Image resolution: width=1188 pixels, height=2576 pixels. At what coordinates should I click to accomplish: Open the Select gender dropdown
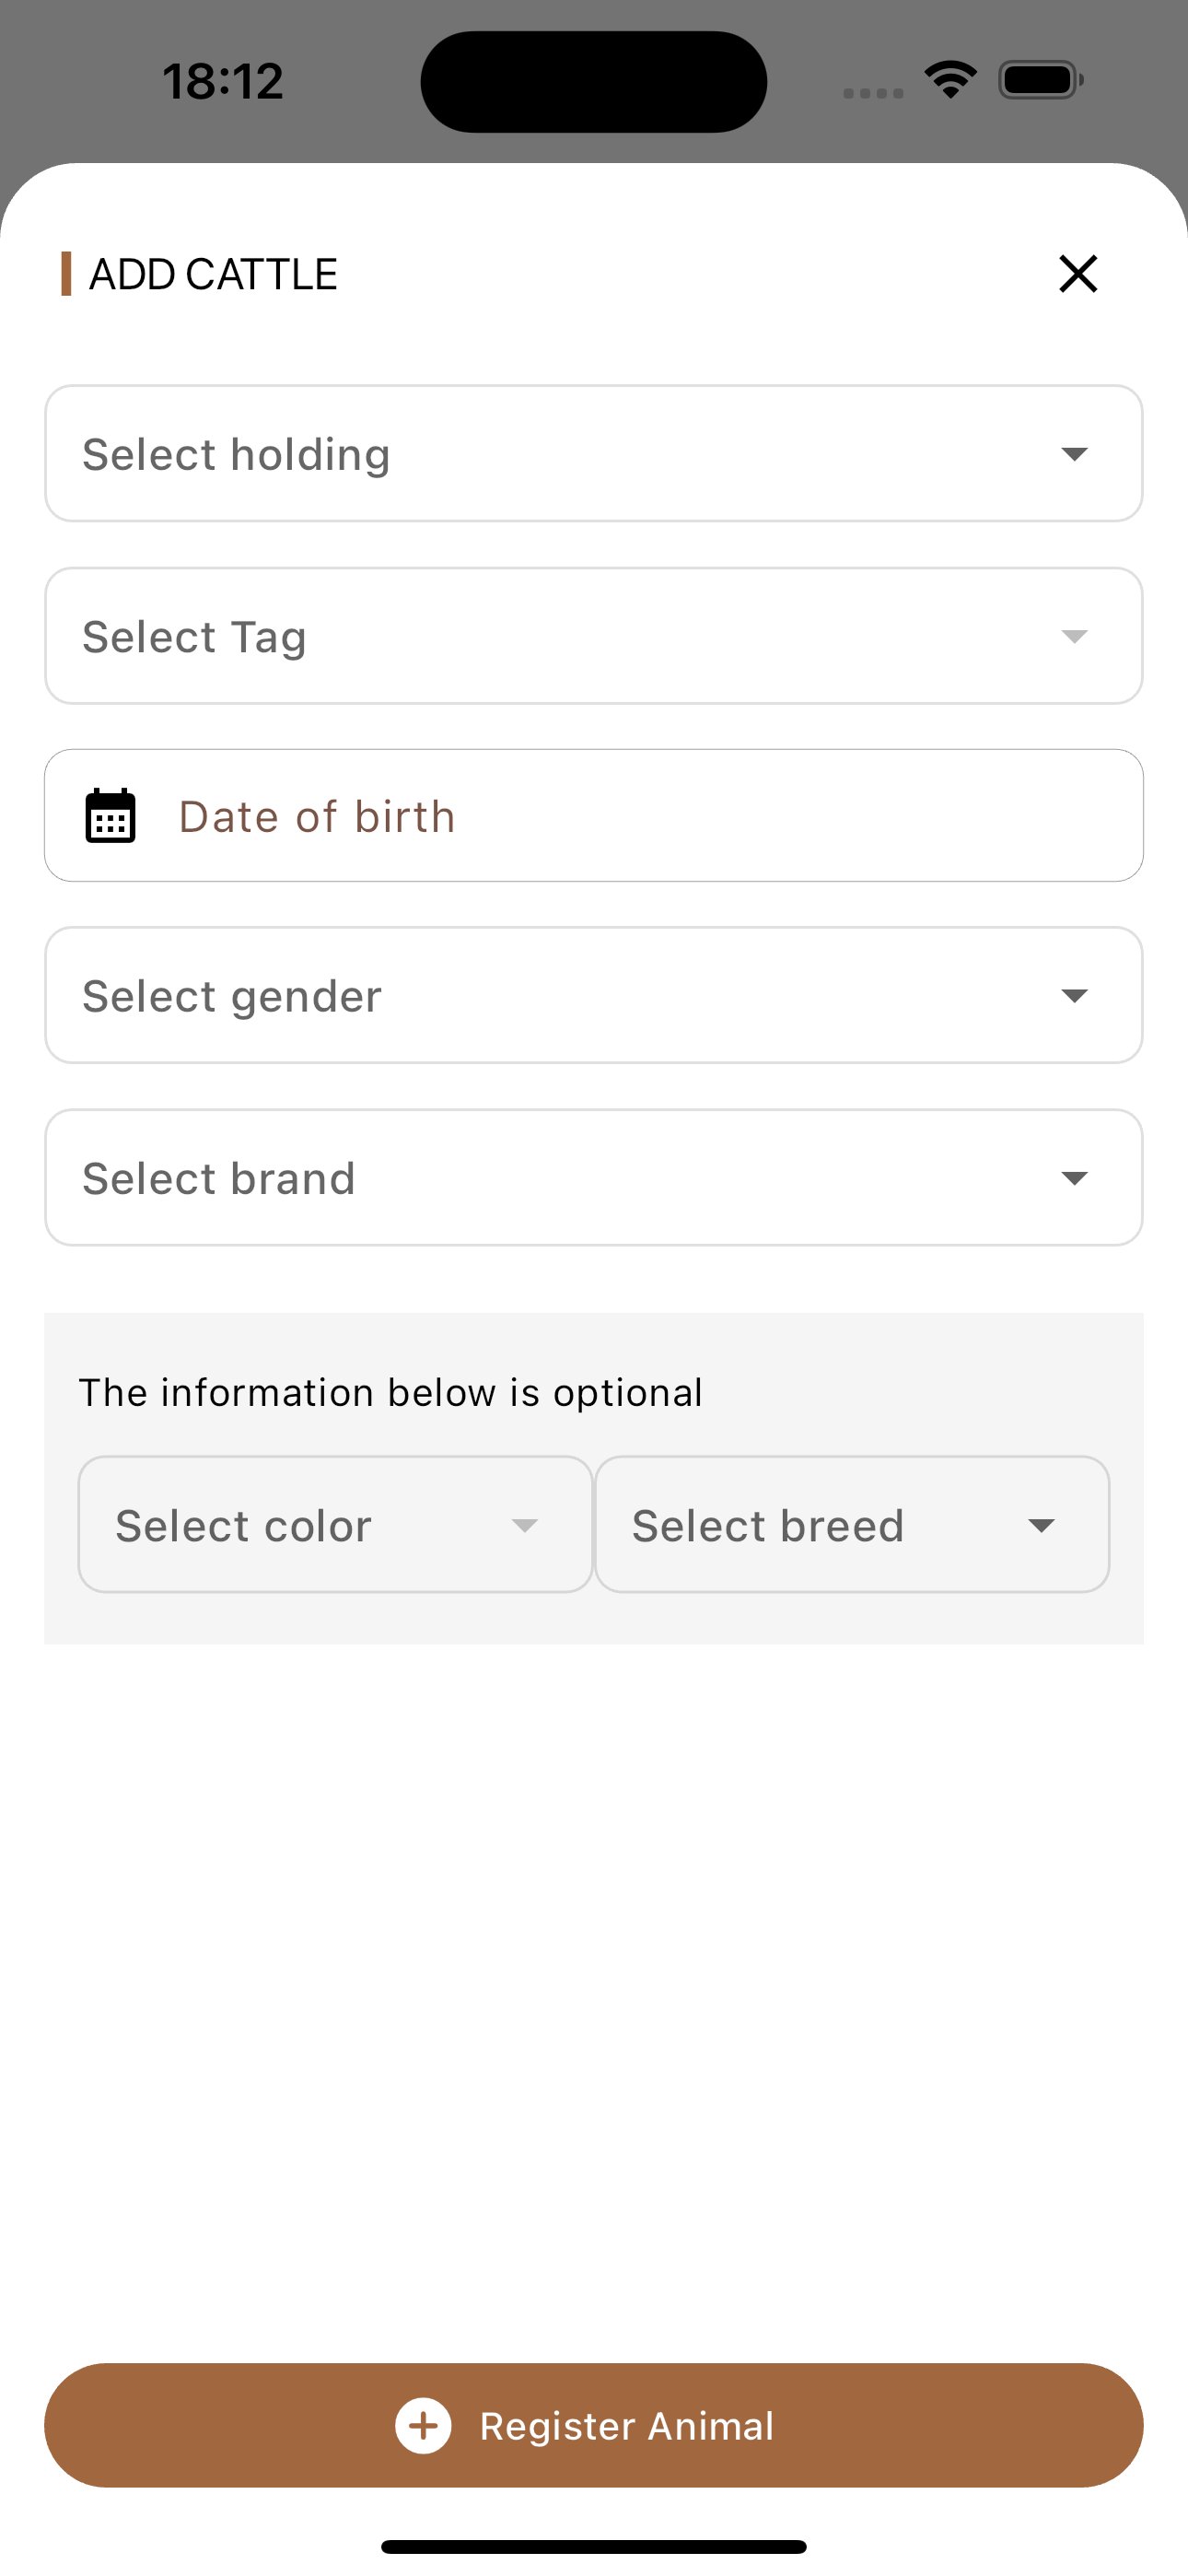(x=593, y=995)
